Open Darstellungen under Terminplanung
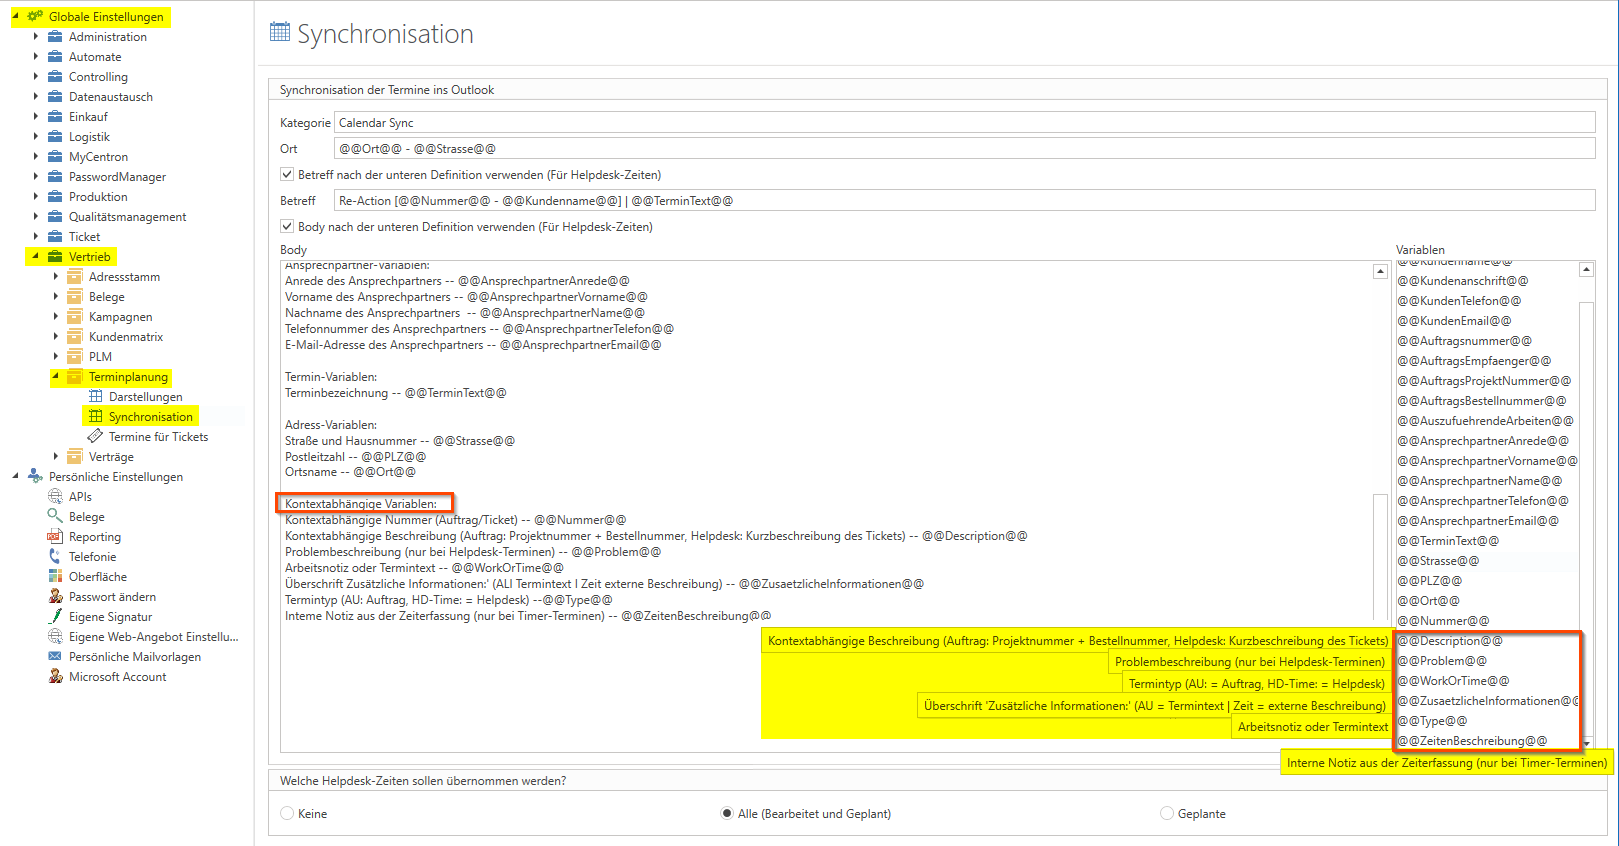1619x846 pixels. (145, 397)
